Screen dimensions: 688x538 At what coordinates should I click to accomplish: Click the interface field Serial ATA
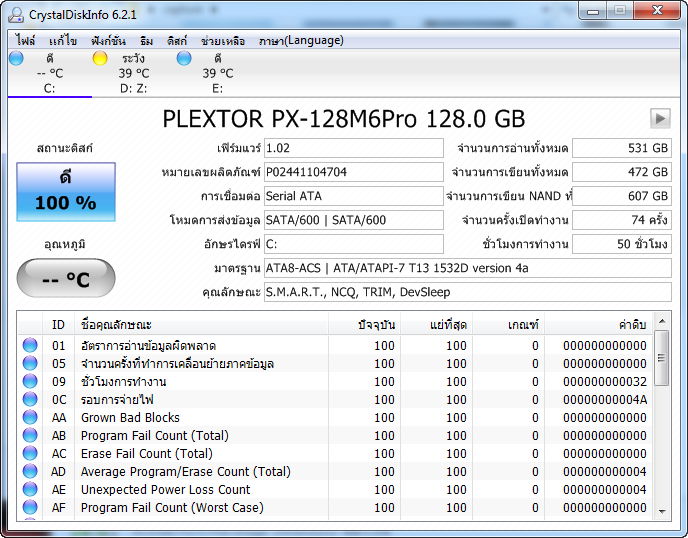pyautogui.click(x=354, y=196)
